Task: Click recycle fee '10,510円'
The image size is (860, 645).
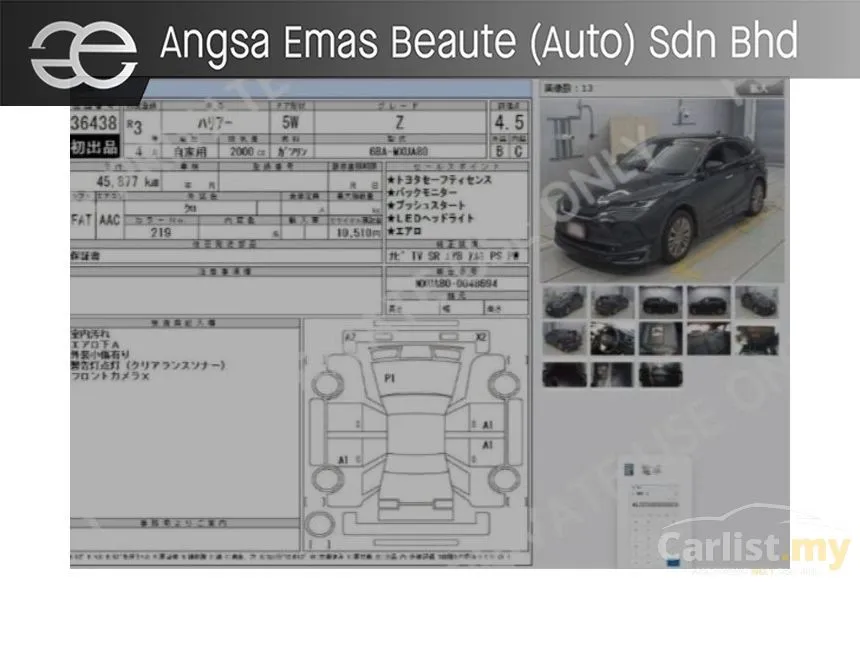Action: click(358, 233)
